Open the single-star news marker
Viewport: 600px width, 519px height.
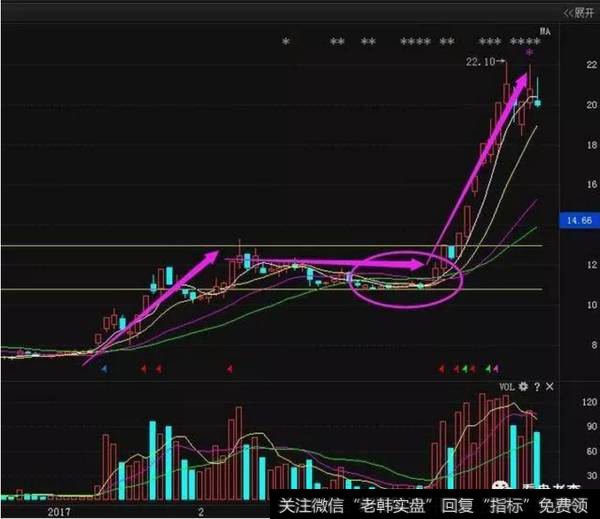pos(286,41)
